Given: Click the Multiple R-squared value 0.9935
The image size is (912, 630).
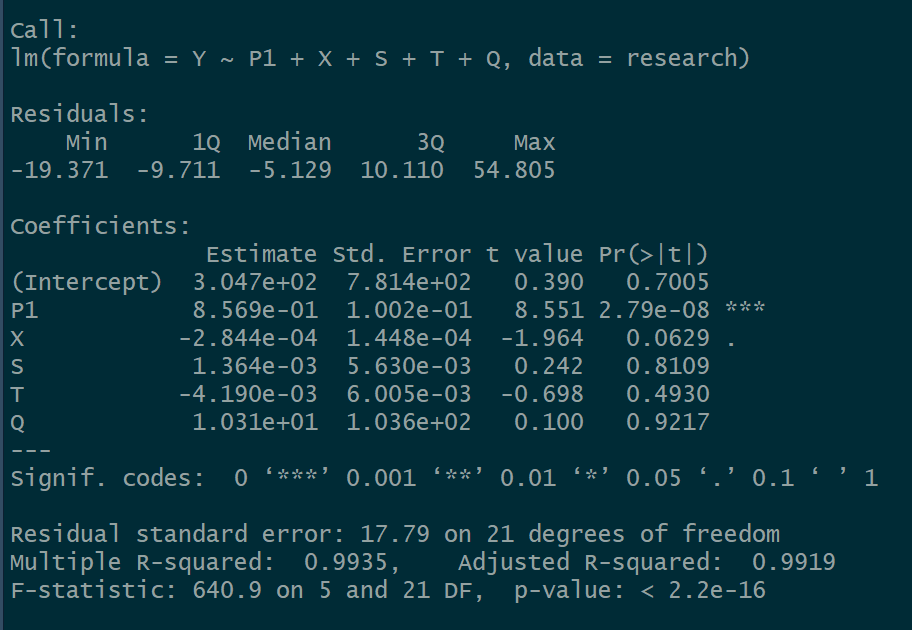Looking at the screenshot, I should 345,563.
